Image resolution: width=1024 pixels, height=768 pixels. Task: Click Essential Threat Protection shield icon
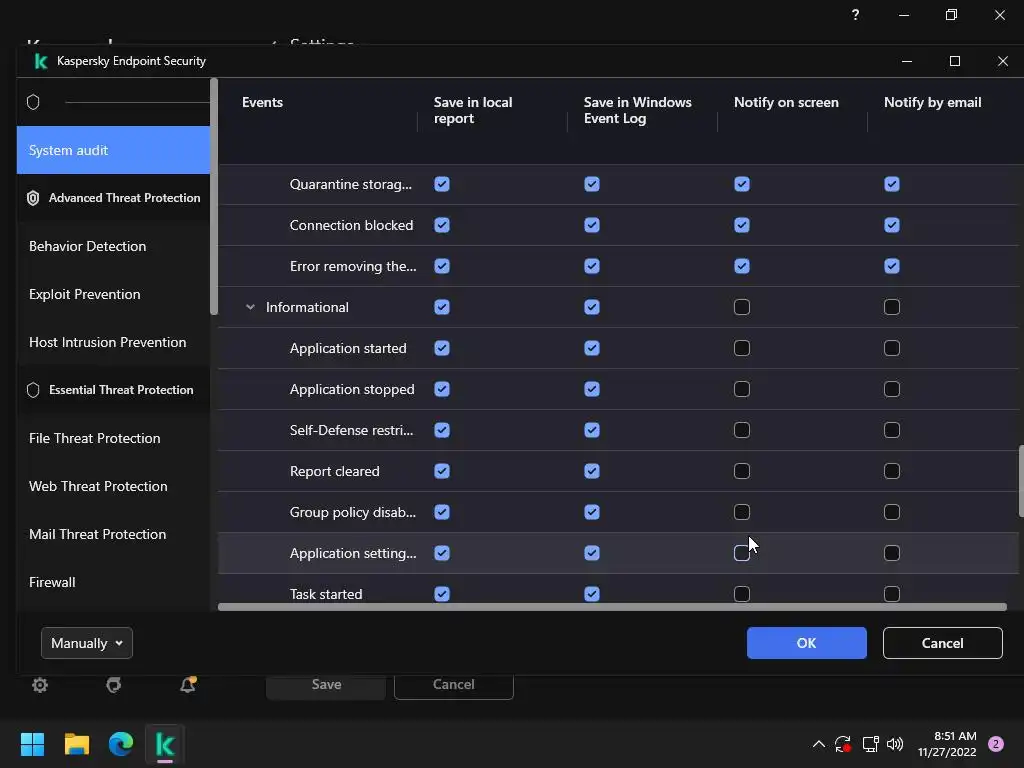pyautogui.click(x=33, y=390)
